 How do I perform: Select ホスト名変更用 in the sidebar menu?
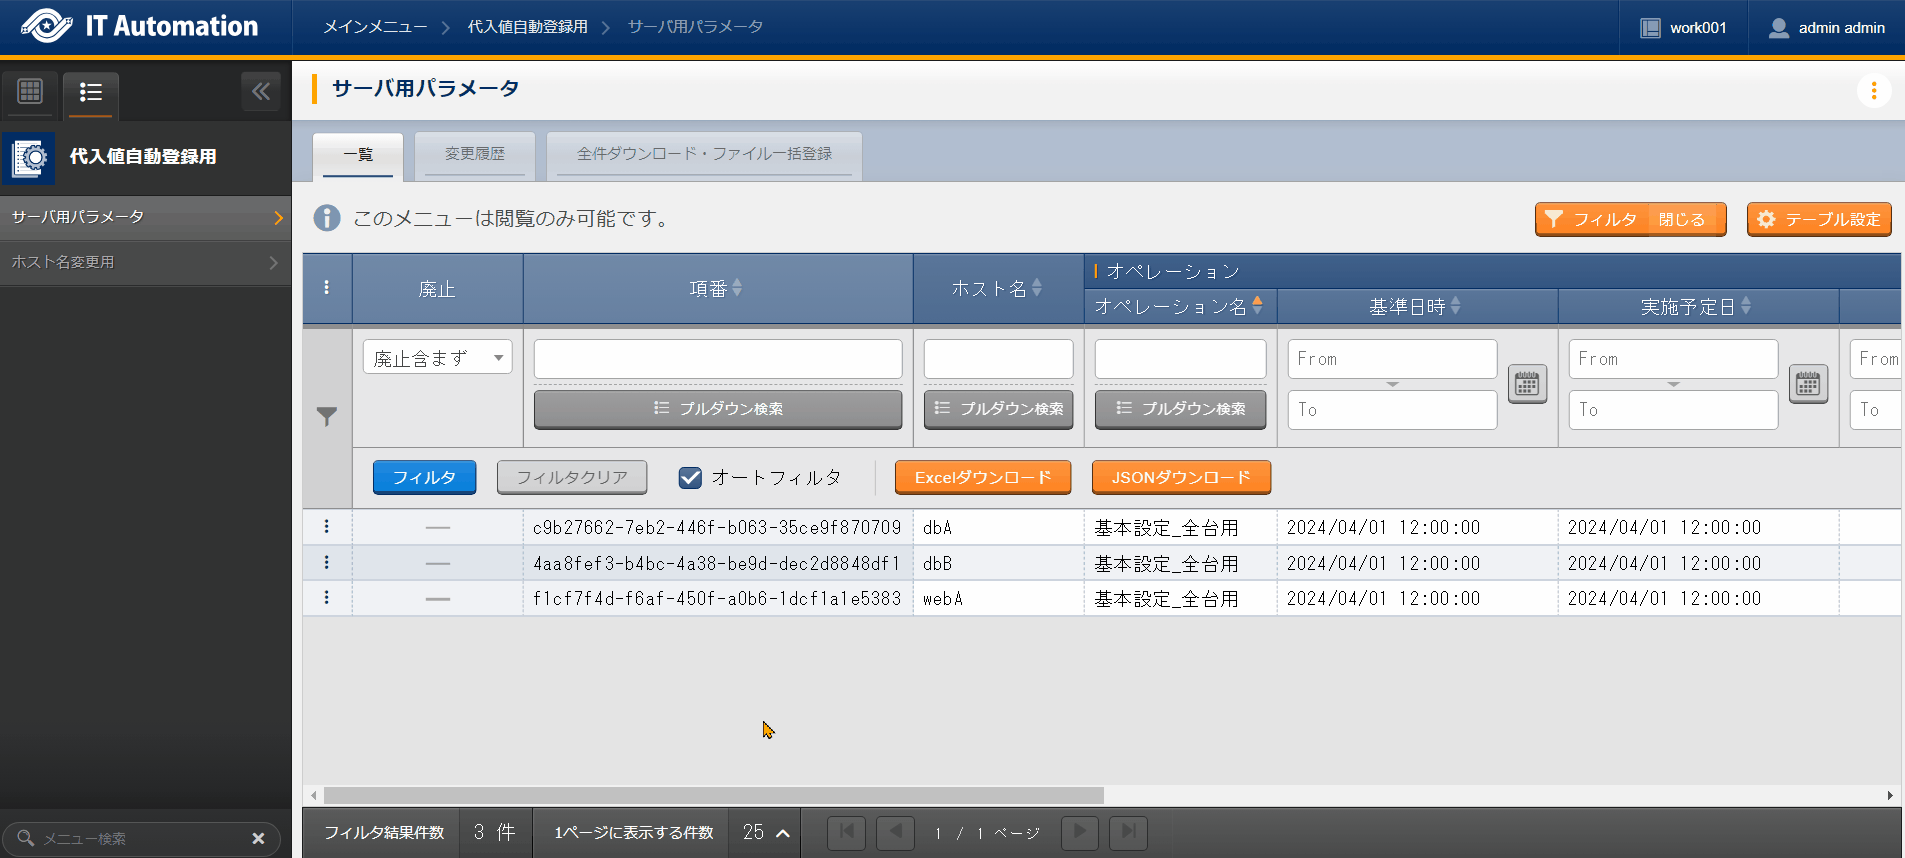[145, 262]
